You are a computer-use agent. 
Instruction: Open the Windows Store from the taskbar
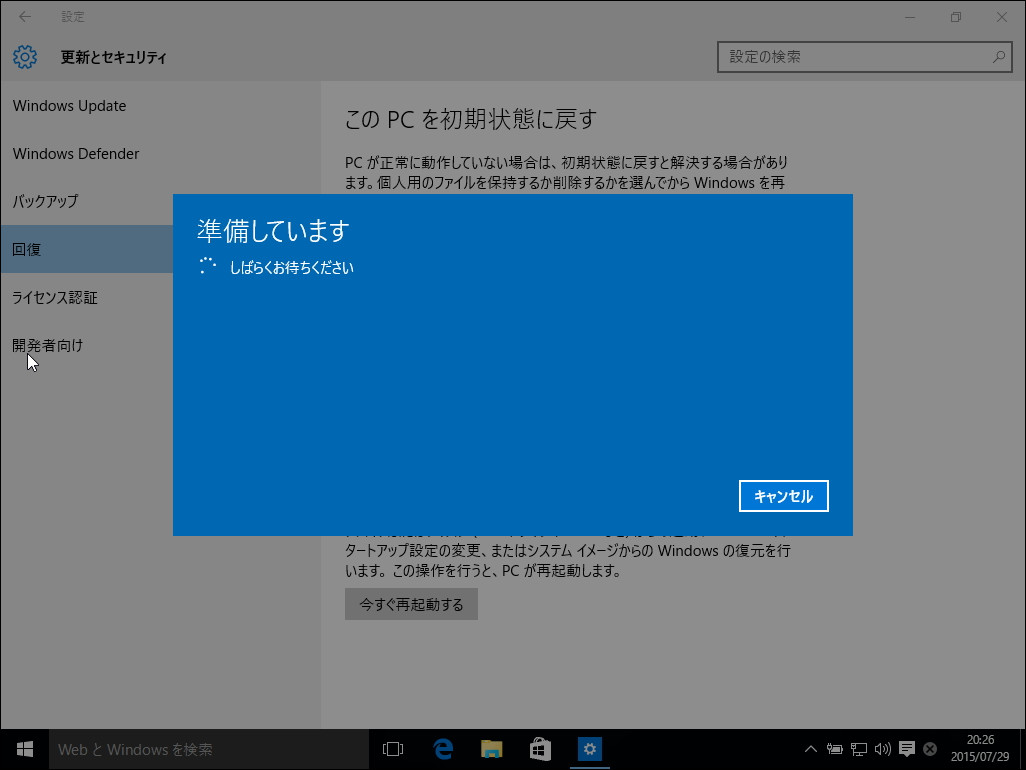click(540, 748)
